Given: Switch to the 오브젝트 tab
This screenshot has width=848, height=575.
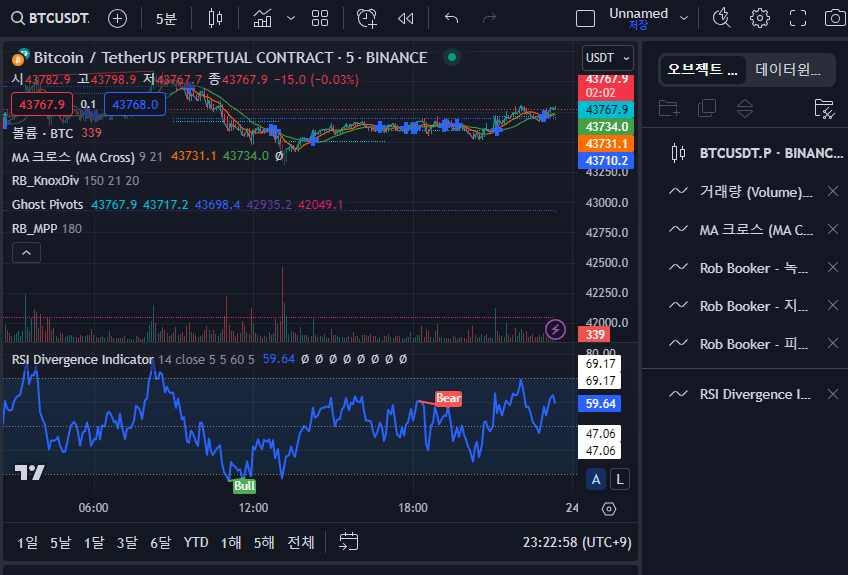Looking at the screenshot, I should 702,69.
